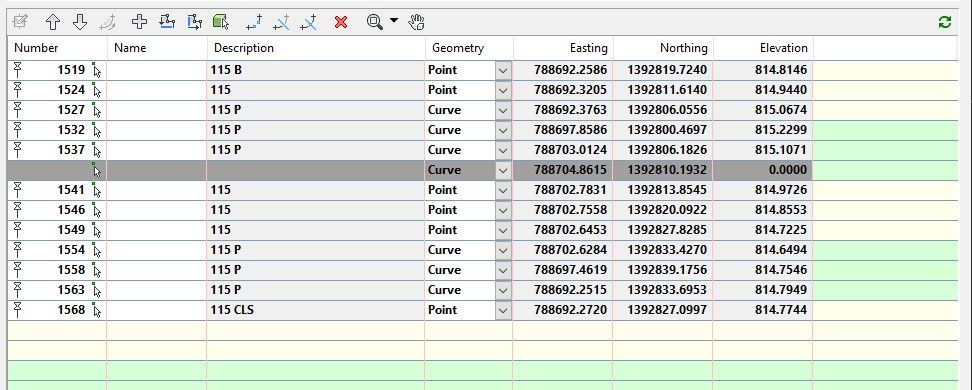972x390 pixels.
Task: Select point number 1554
Action: (71, 250)
